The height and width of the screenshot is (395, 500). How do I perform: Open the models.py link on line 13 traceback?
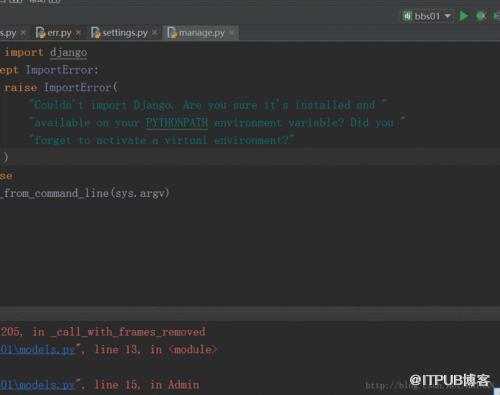pyautogui.click(x=38, y=350)
